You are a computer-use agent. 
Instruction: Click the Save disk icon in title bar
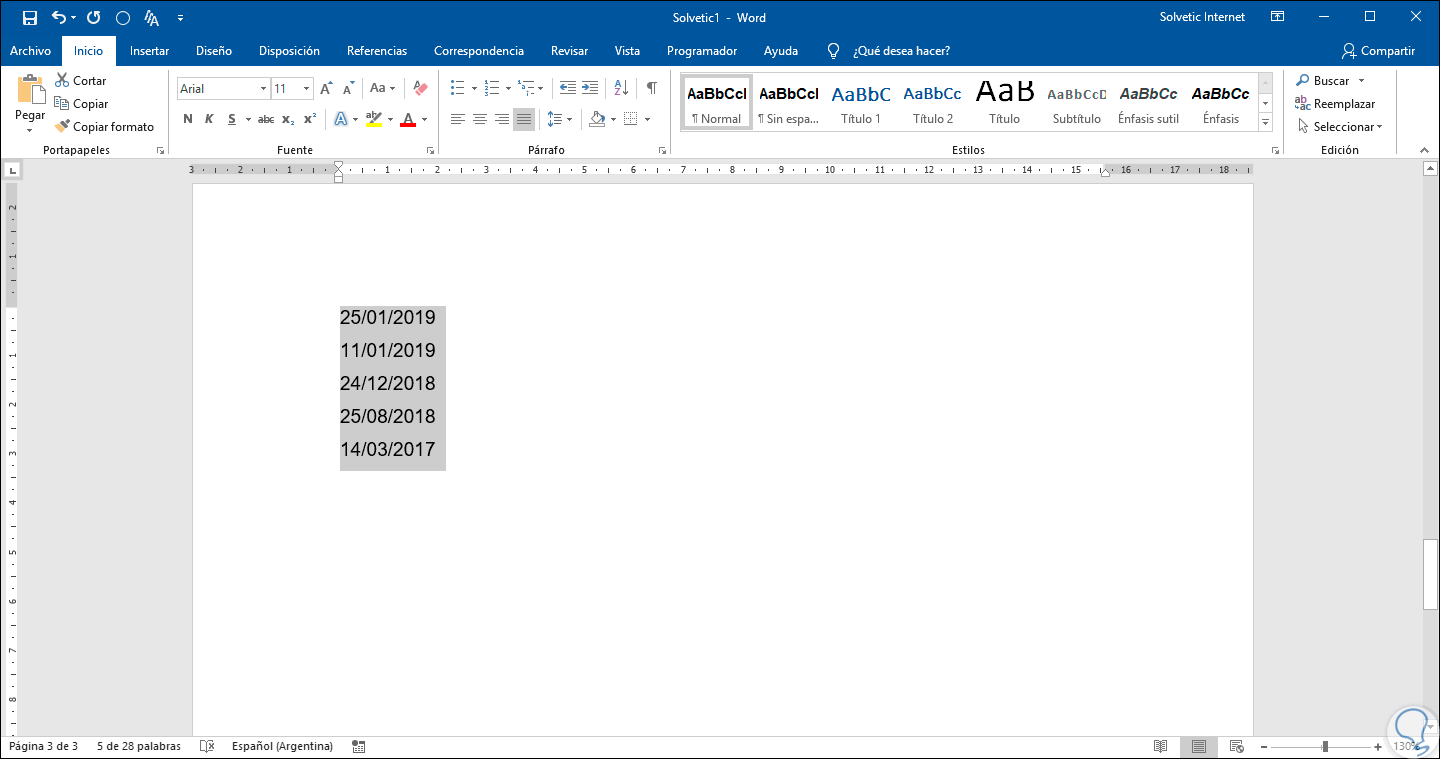pyautogui.click(x=30, y=17)
